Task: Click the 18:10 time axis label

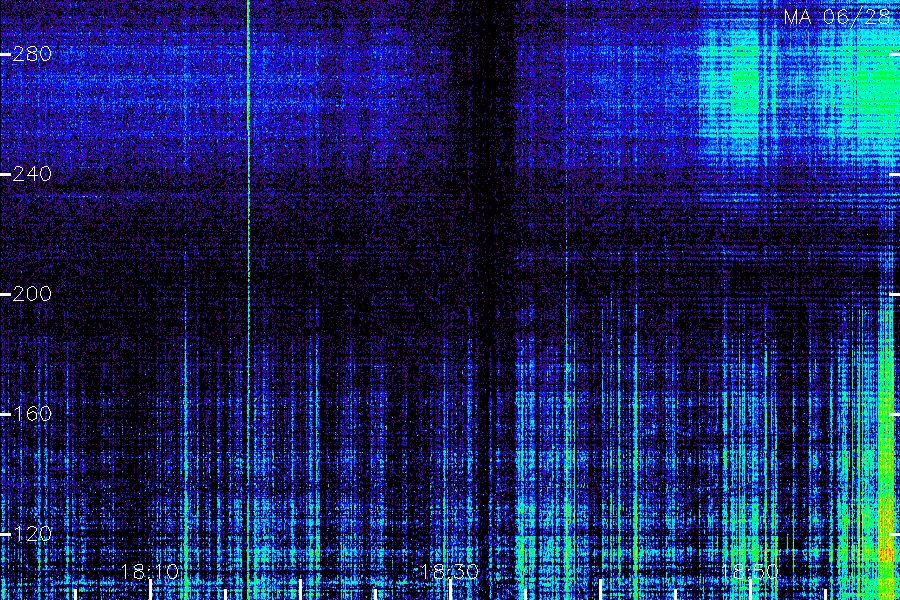Action: (150, 572)
